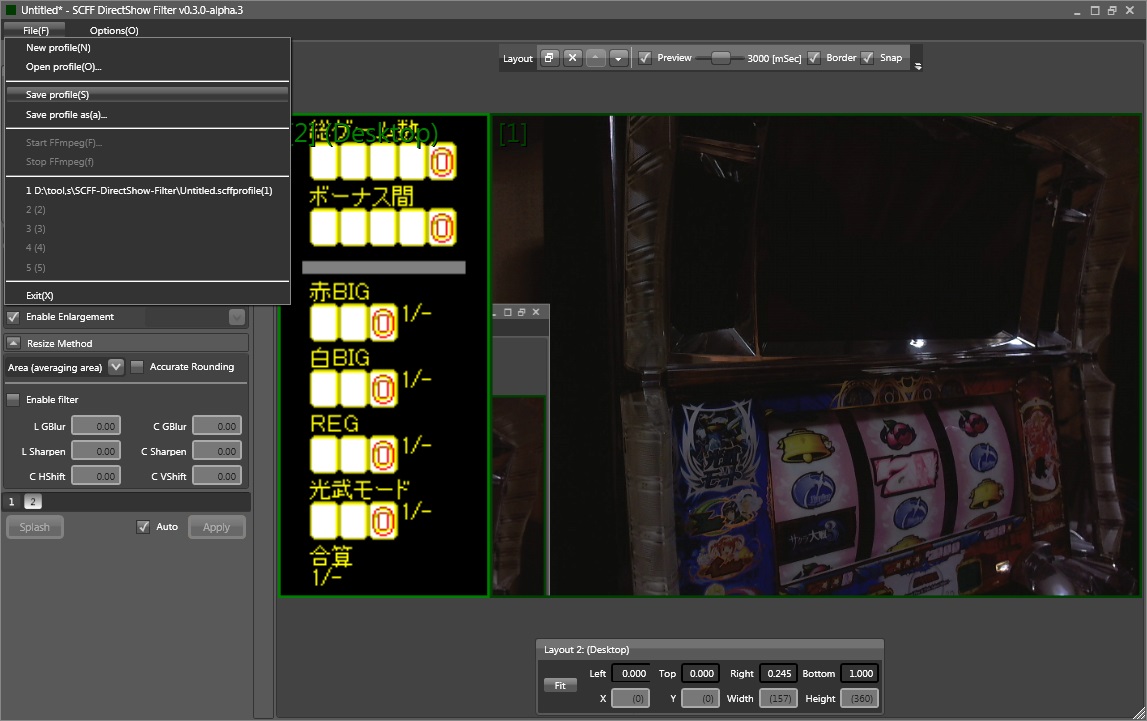
Task: Close the nested preview window inside layout
Action: 536,312
